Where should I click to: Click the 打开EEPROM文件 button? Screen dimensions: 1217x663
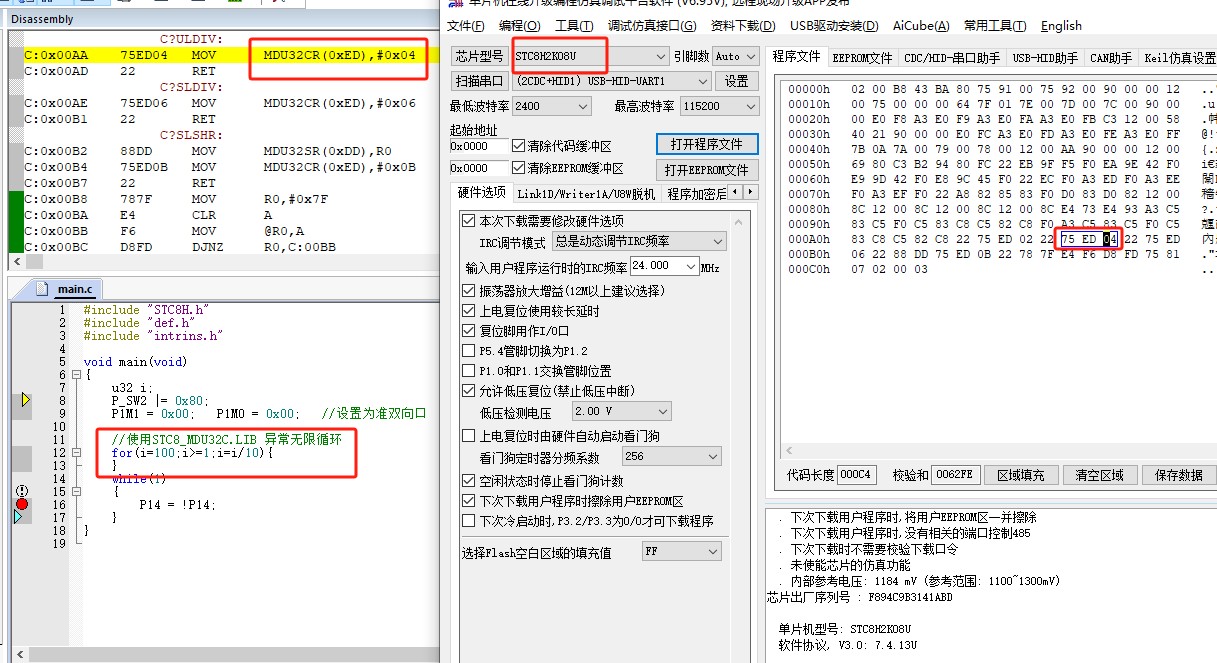pos(707,169)
